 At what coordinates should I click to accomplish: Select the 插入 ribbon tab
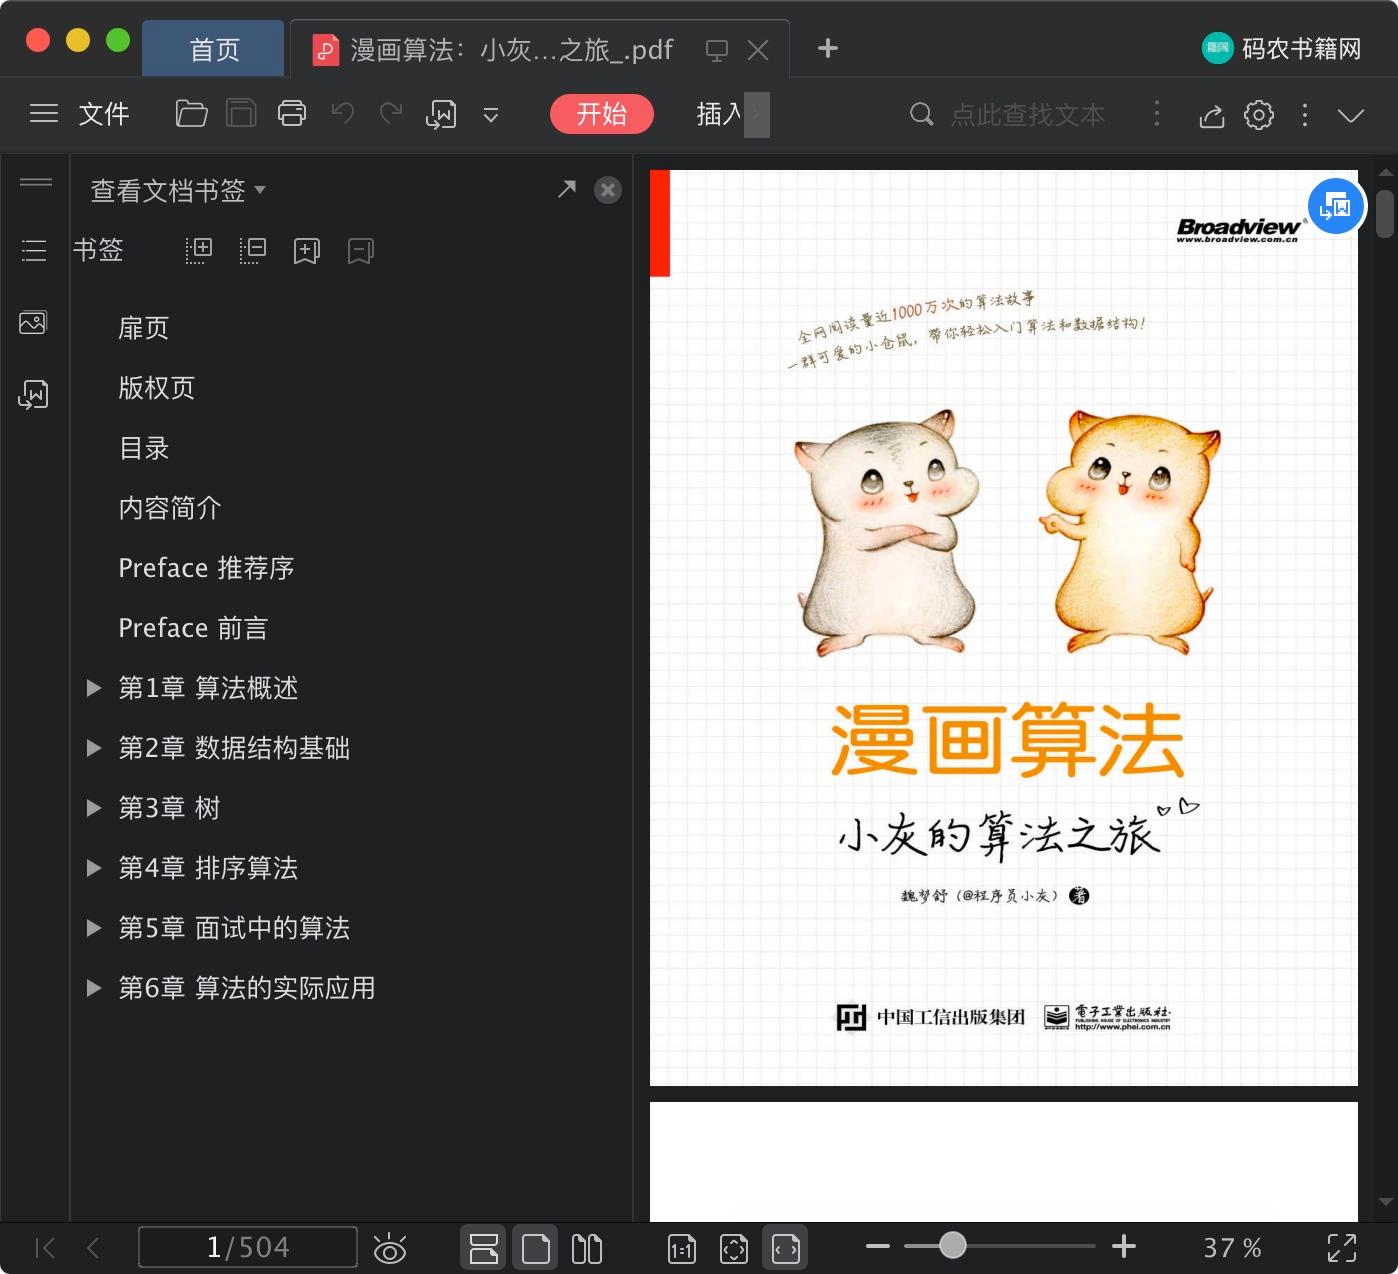(720, 114)
